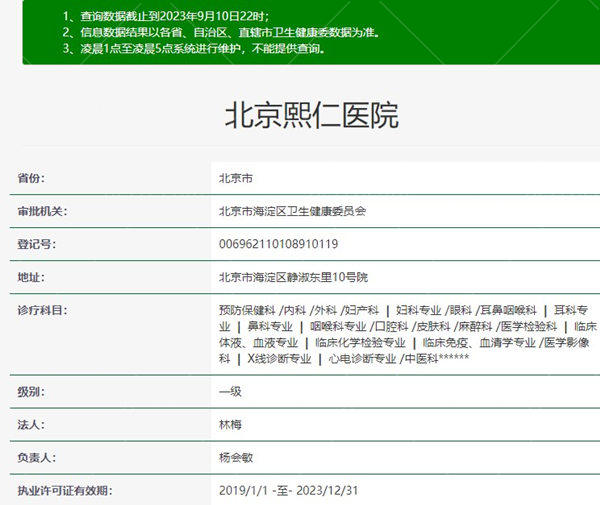Click the 临床化学检验专业 entry
This screenshot has width=600, height=505.
360,342
